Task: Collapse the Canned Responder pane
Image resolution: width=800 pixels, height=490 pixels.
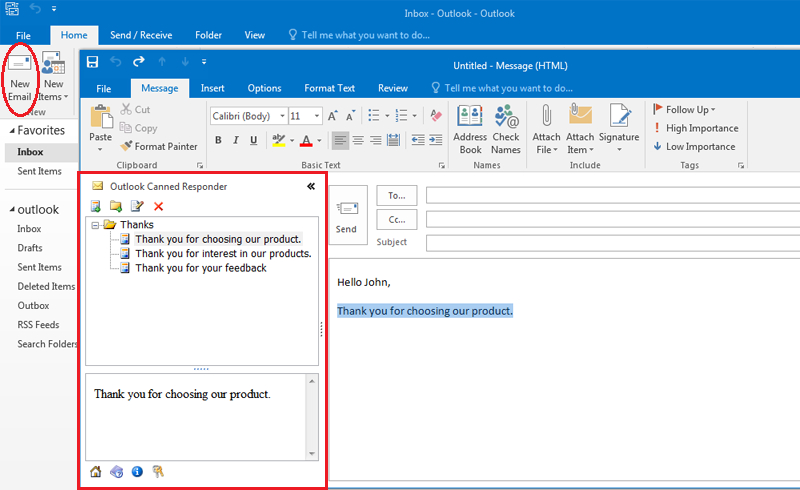Action: click(311, 186)
